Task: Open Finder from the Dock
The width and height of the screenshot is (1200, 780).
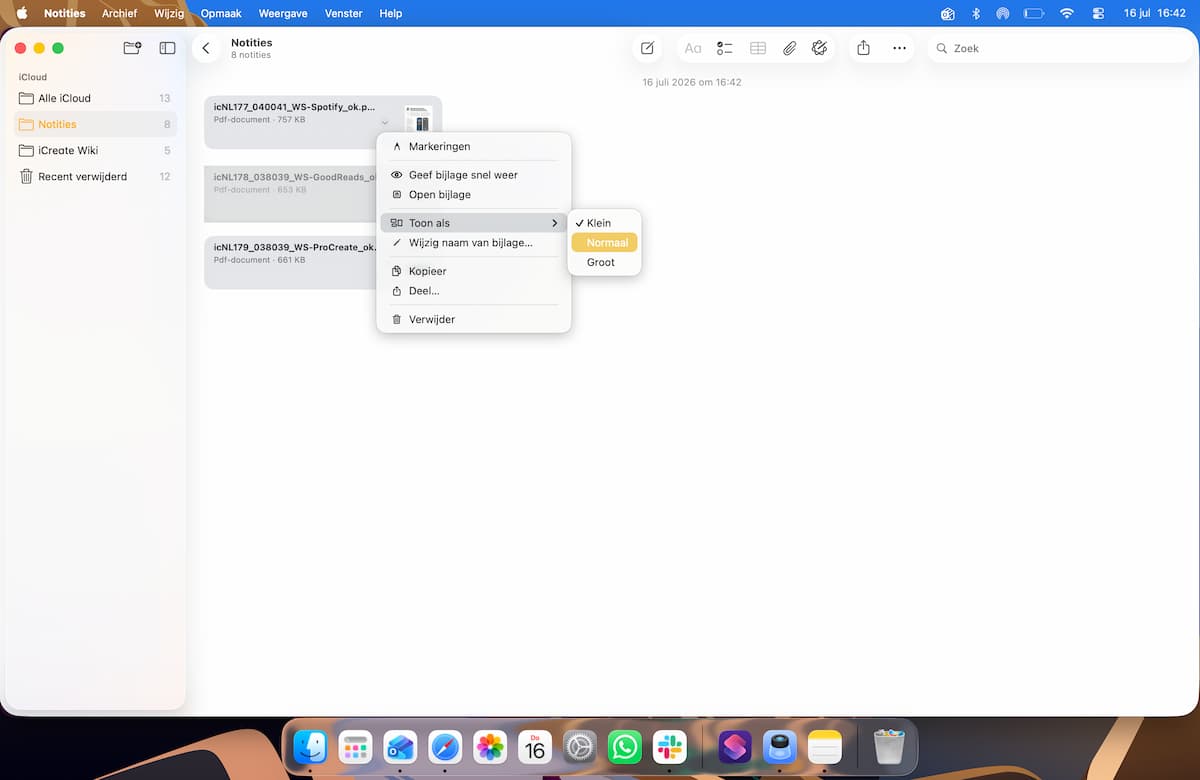Action: coord(311,747)
